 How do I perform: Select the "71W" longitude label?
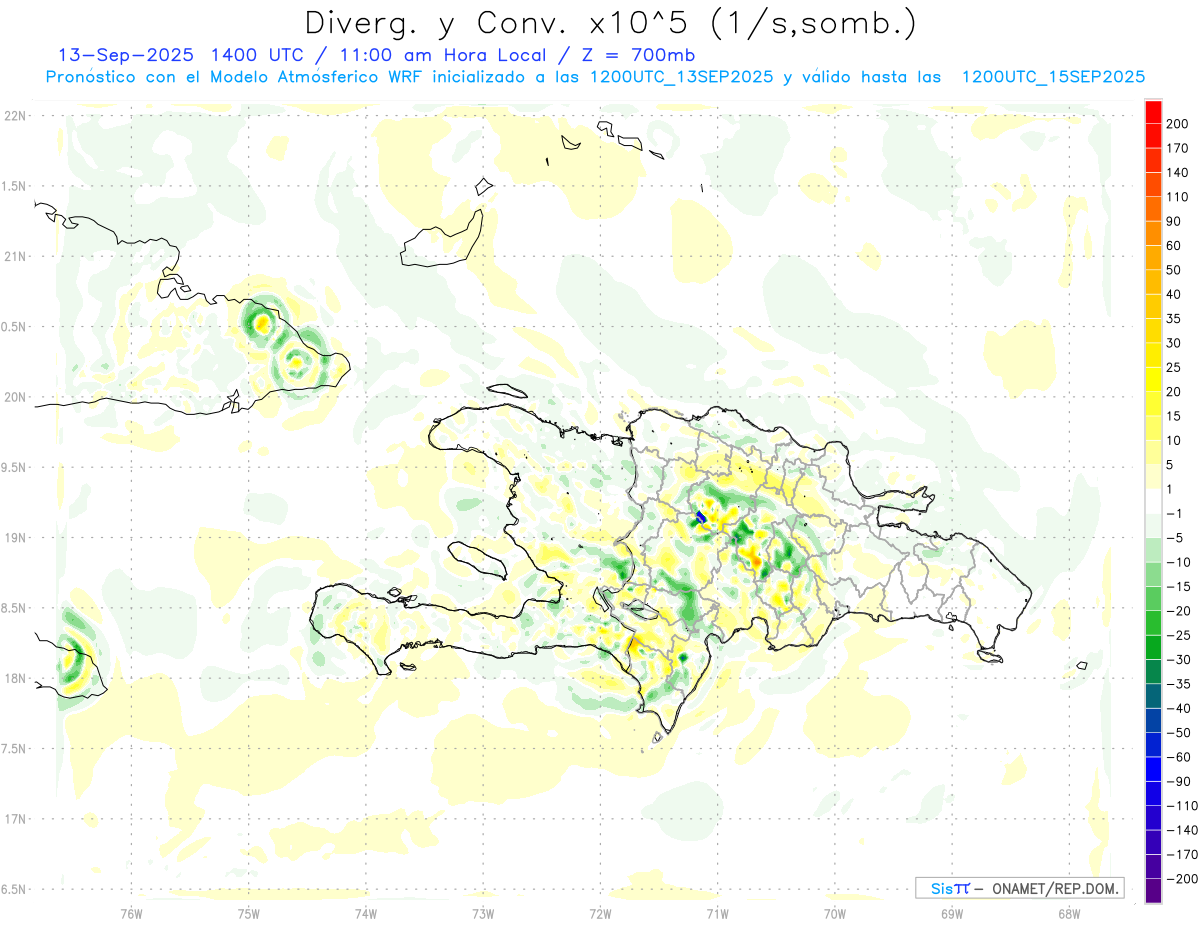717,913
